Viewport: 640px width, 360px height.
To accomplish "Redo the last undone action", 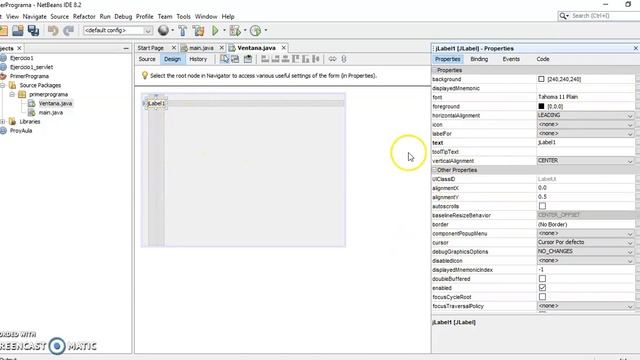I will coord(69,30).
